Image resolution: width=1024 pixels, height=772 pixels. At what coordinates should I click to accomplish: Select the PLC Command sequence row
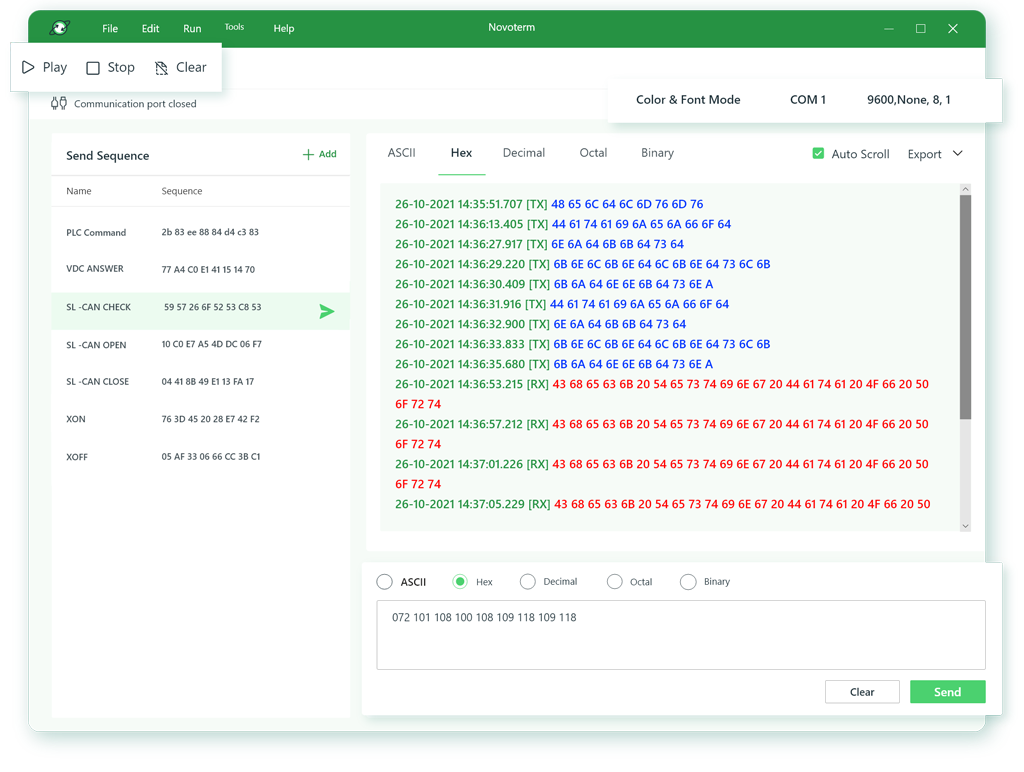pyautogui.click(x=200, y=232)
